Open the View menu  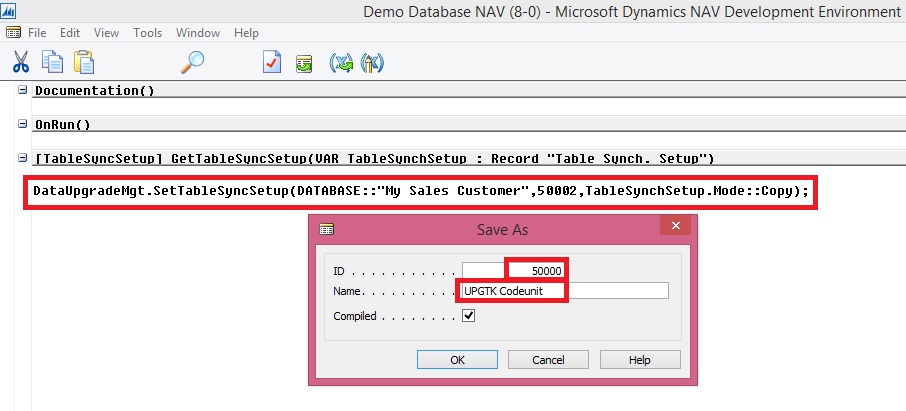tap(107, 33)
